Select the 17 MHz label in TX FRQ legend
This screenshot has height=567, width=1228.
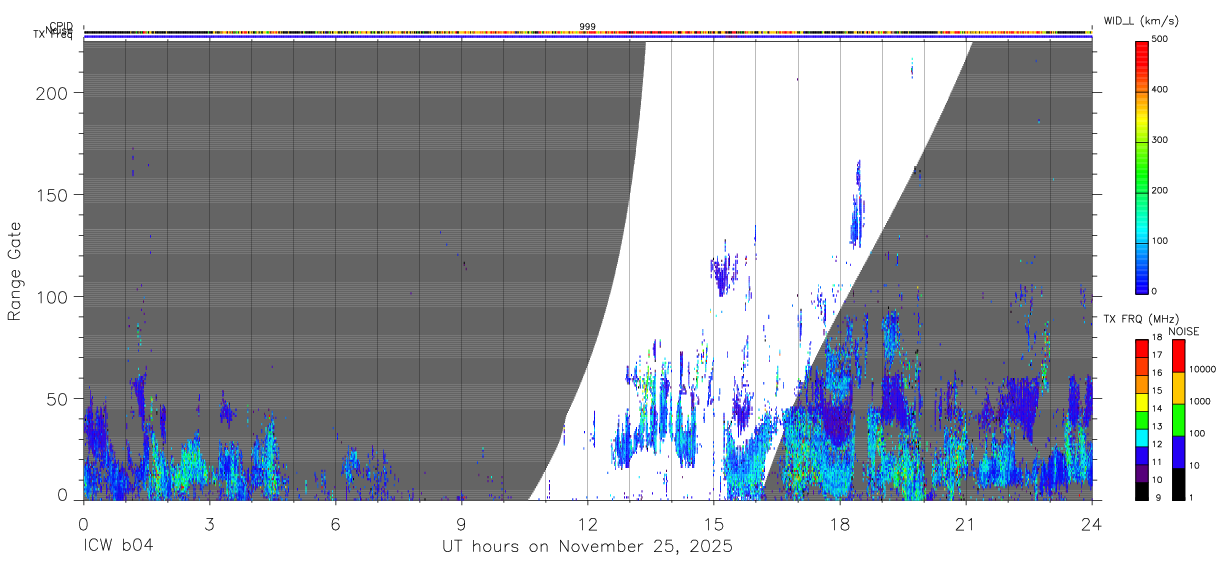(1158, 355)
